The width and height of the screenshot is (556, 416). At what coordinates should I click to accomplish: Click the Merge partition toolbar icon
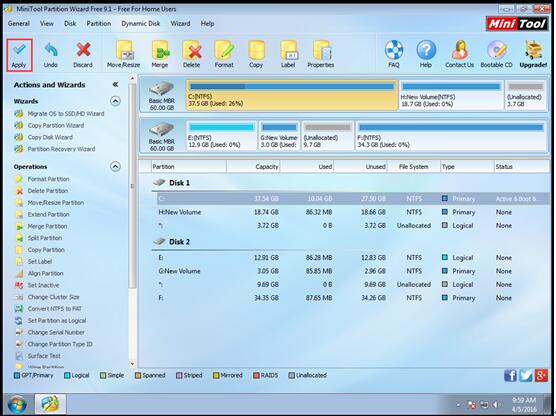pyautogui.click(x=160, y=54)
